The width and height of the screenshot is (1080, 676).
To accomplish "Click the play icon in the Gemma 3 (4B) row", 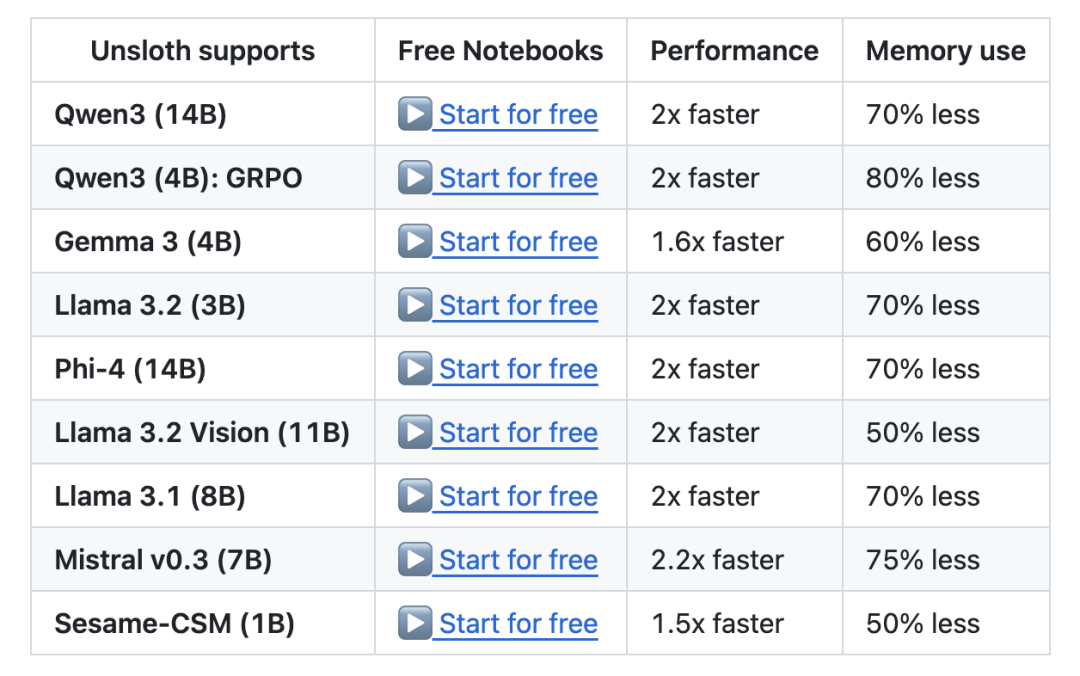I will click(x=415, y=241).
